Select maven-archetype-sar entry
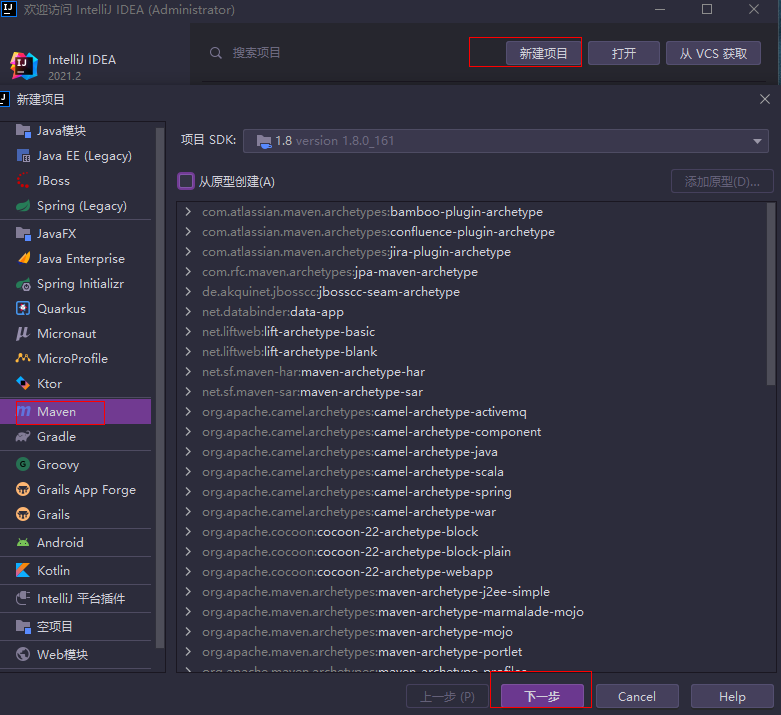781x715 pixels. (312, 392)
